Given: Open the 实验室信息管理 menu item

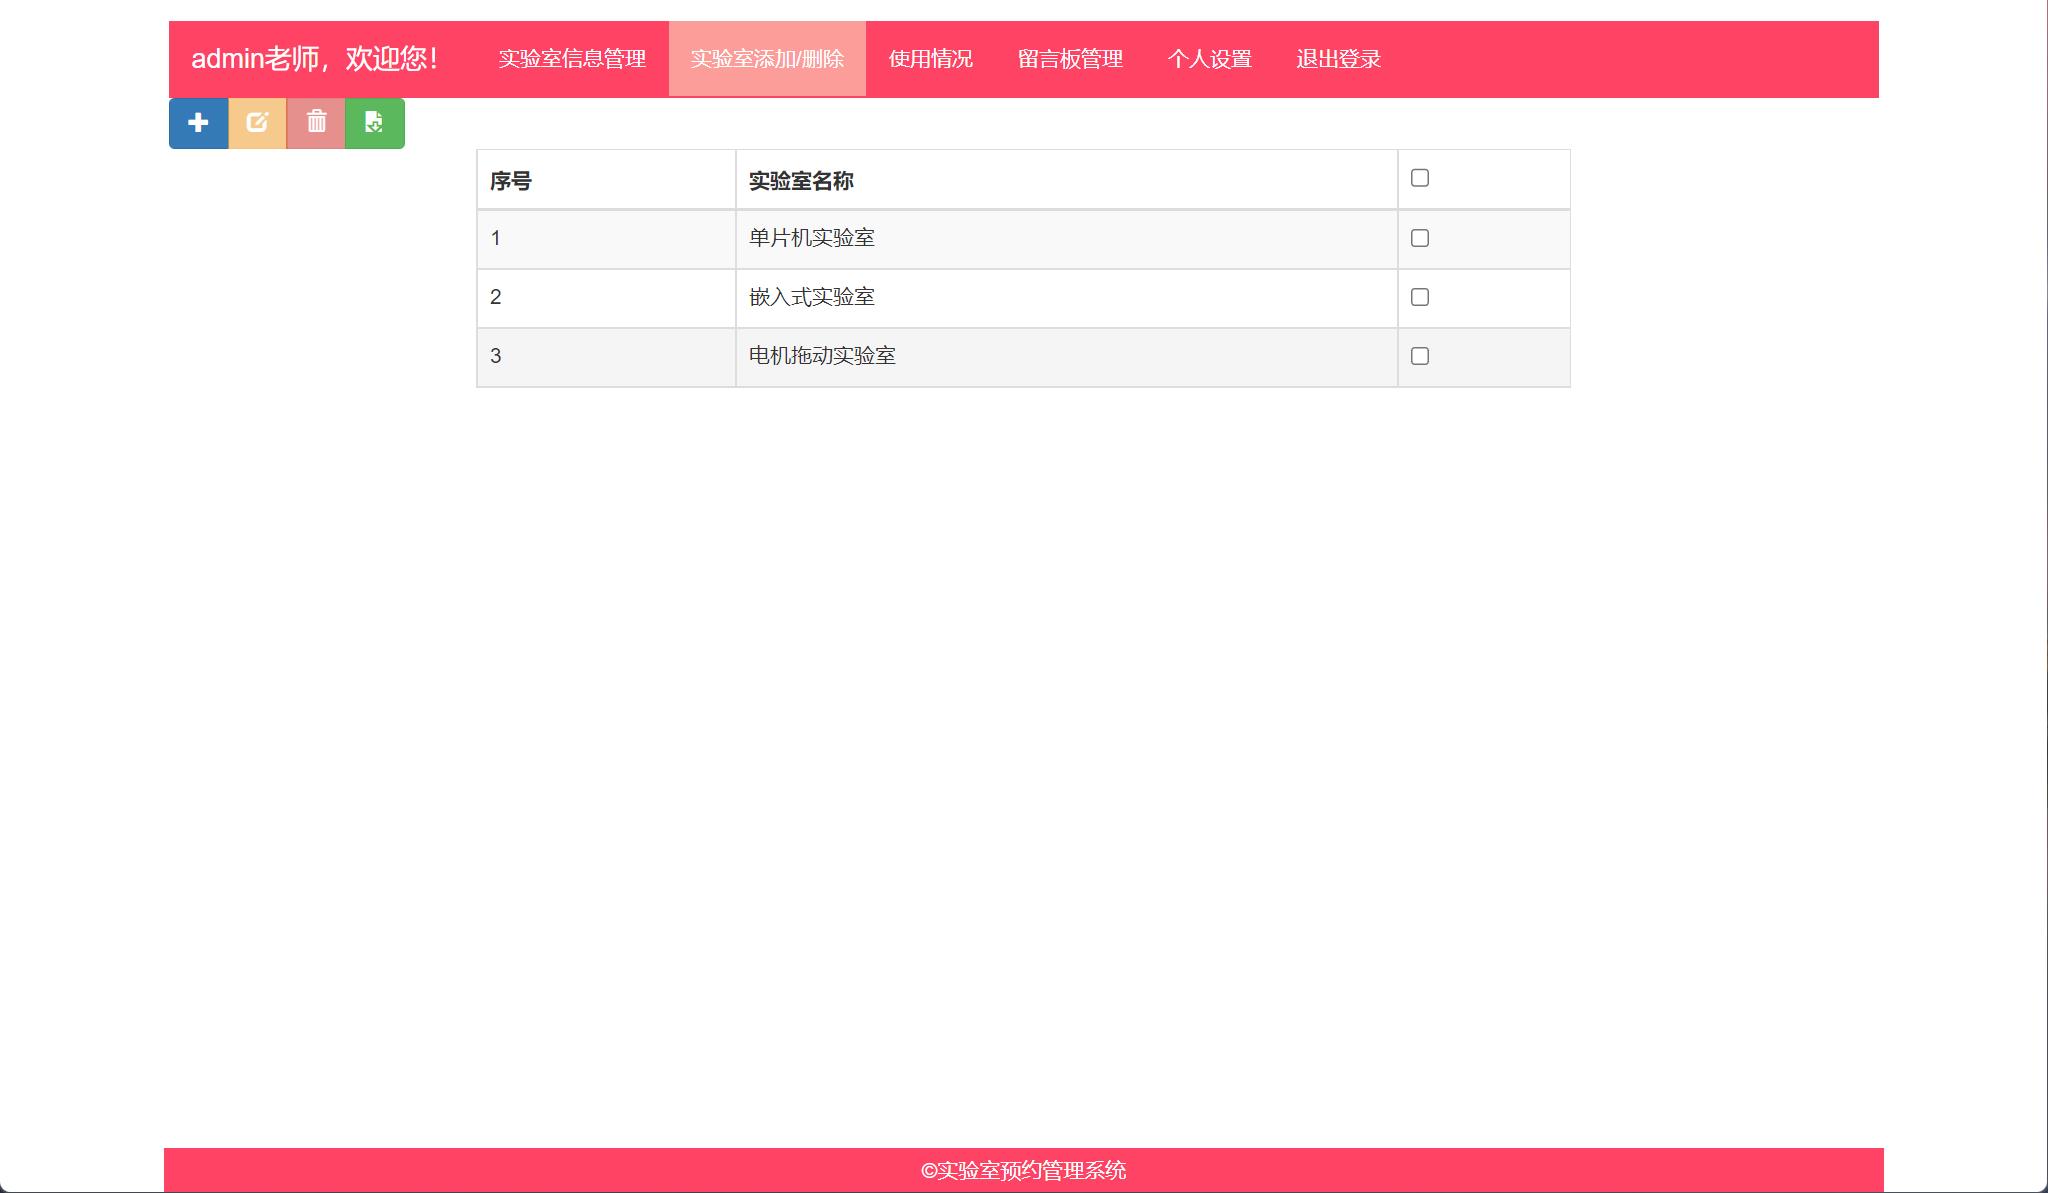Looking at the screenshot, I should tap(574, 58).
